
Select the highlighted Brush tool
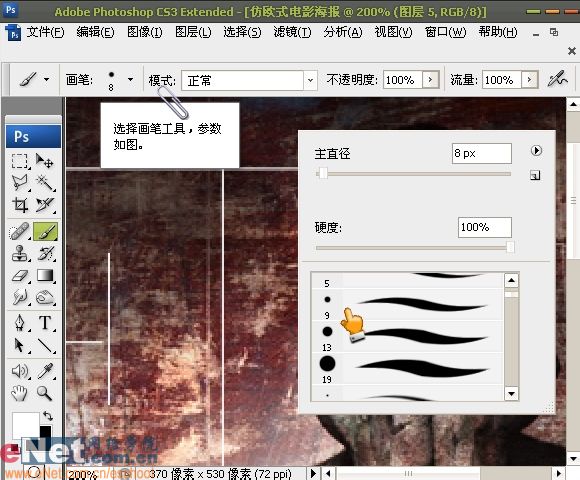[45, 232]
